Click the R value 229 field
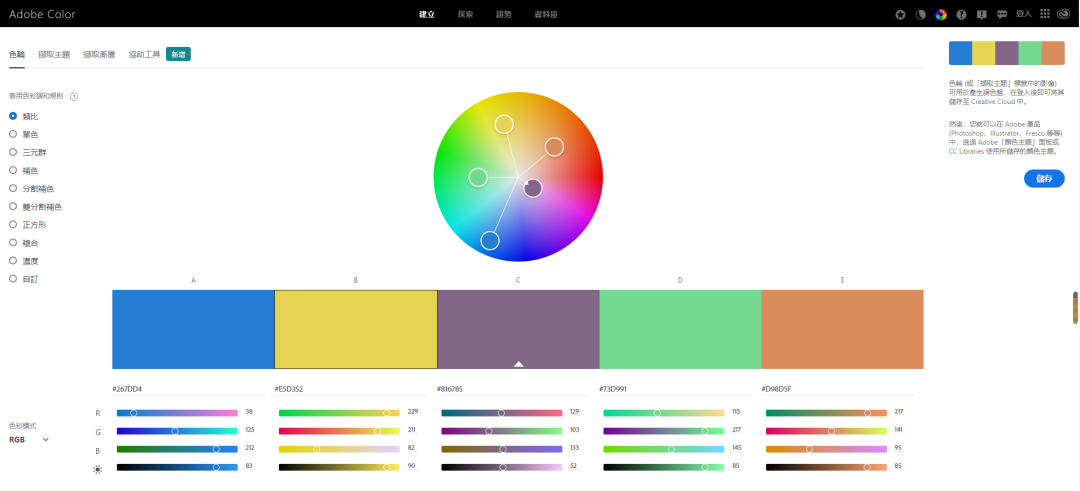1080x491 pixels. [414, 412]
